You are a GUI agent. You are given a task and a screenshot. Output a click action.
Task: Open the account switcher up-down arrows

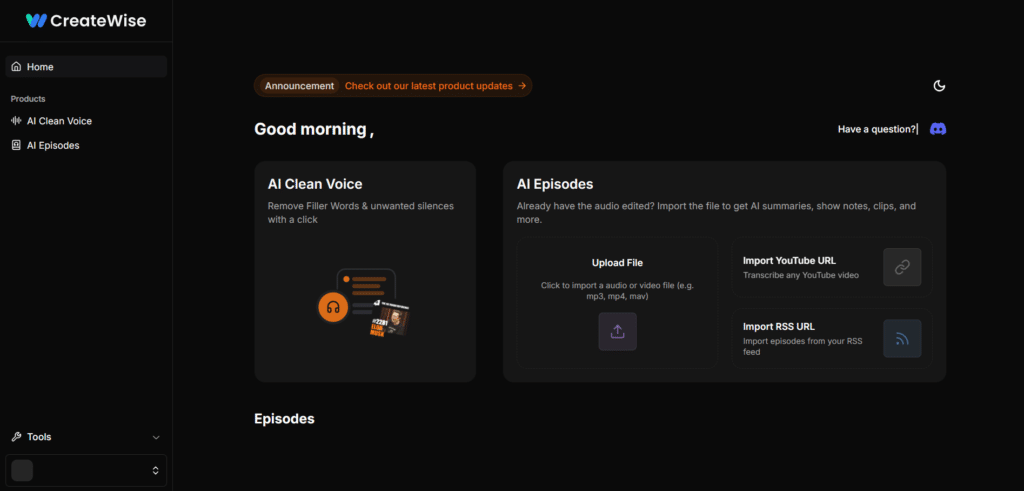pos(155,470)
